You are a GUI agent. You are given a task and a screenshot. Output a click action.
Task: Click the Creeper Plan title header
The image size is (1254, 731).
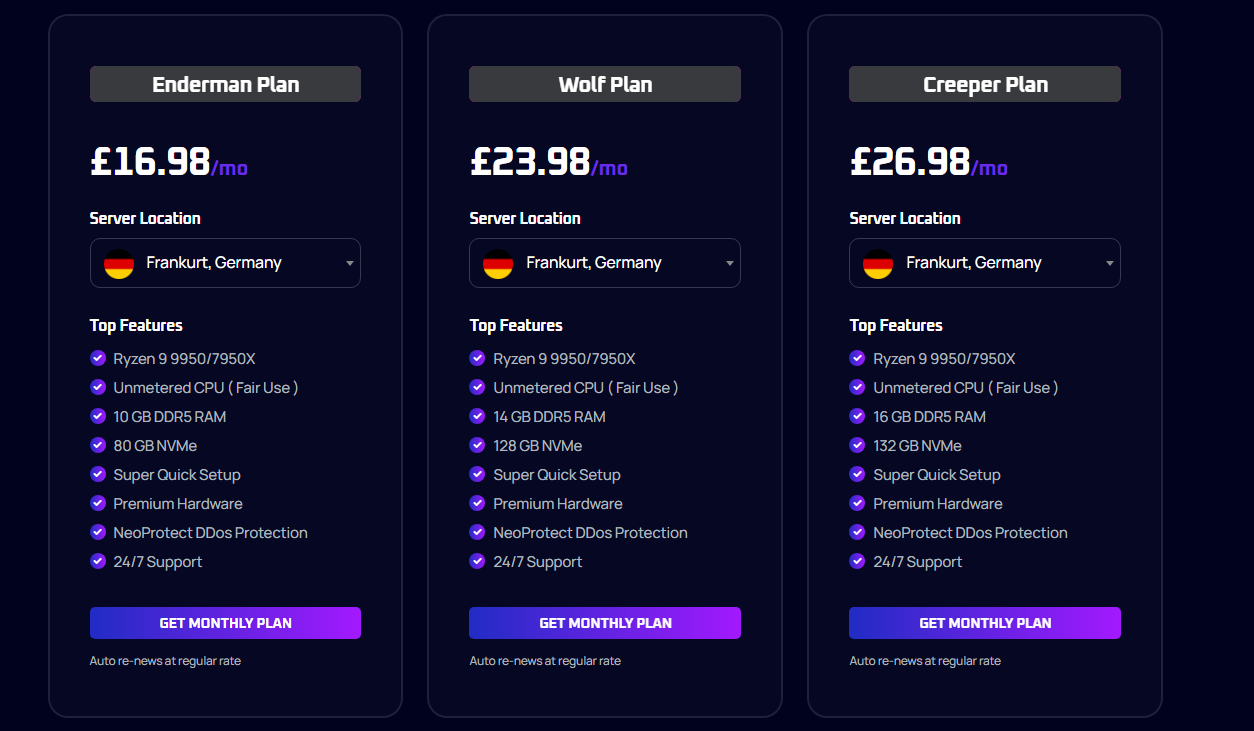coord(985,84)
